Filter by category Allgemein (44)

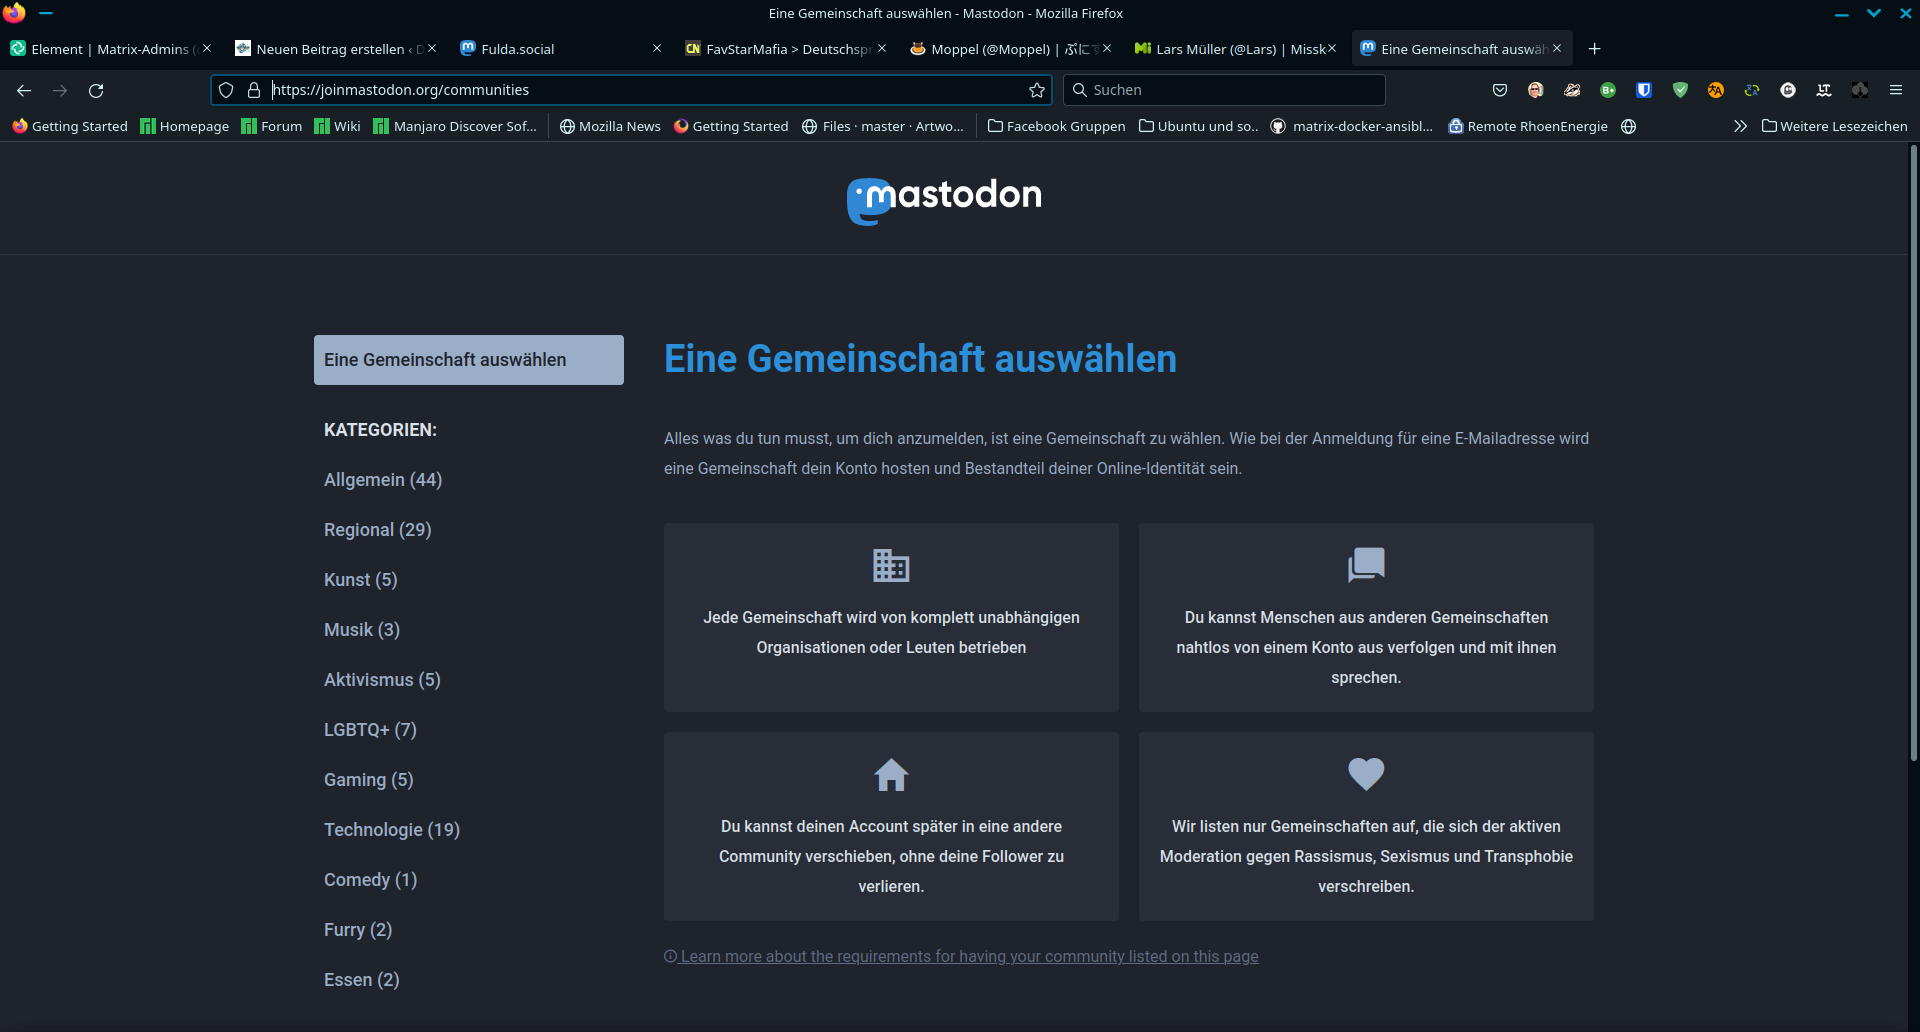tap(383, 480)
